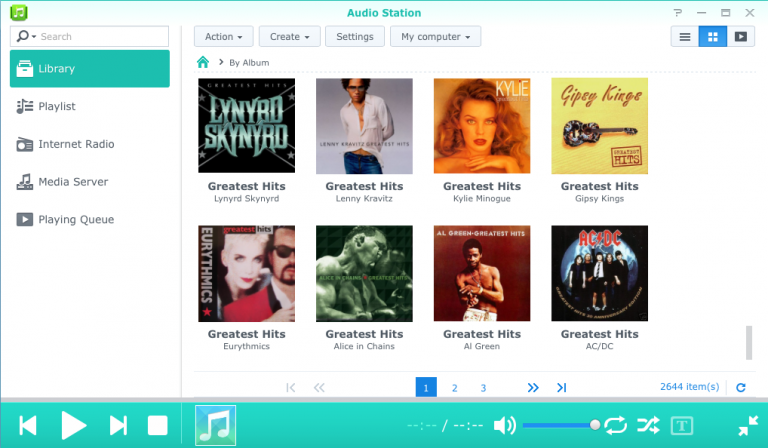Open the Eurythmics album cover
The image size is (768, 448).
[x=246, y=273]
